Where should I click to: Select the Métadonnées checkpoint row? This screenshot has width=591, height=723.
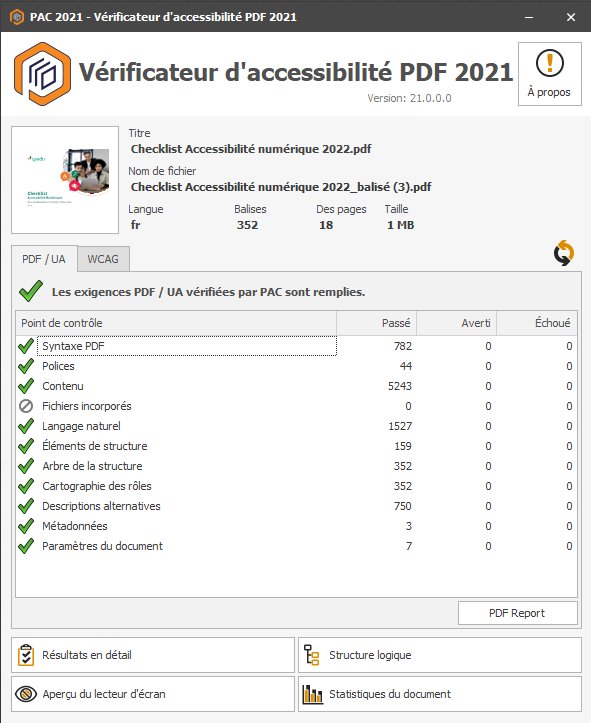[296, 526]
